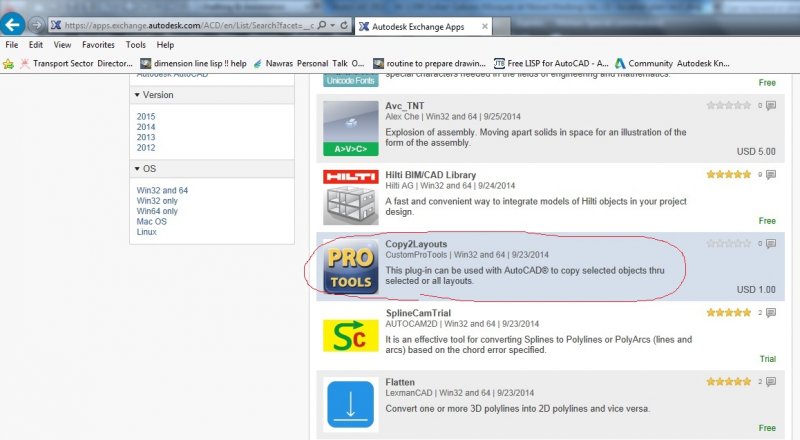The height and width of the screenshot is (440, 800).
Task: Open the address bar dropdown arrow
Action: click(x=333, y=25)
